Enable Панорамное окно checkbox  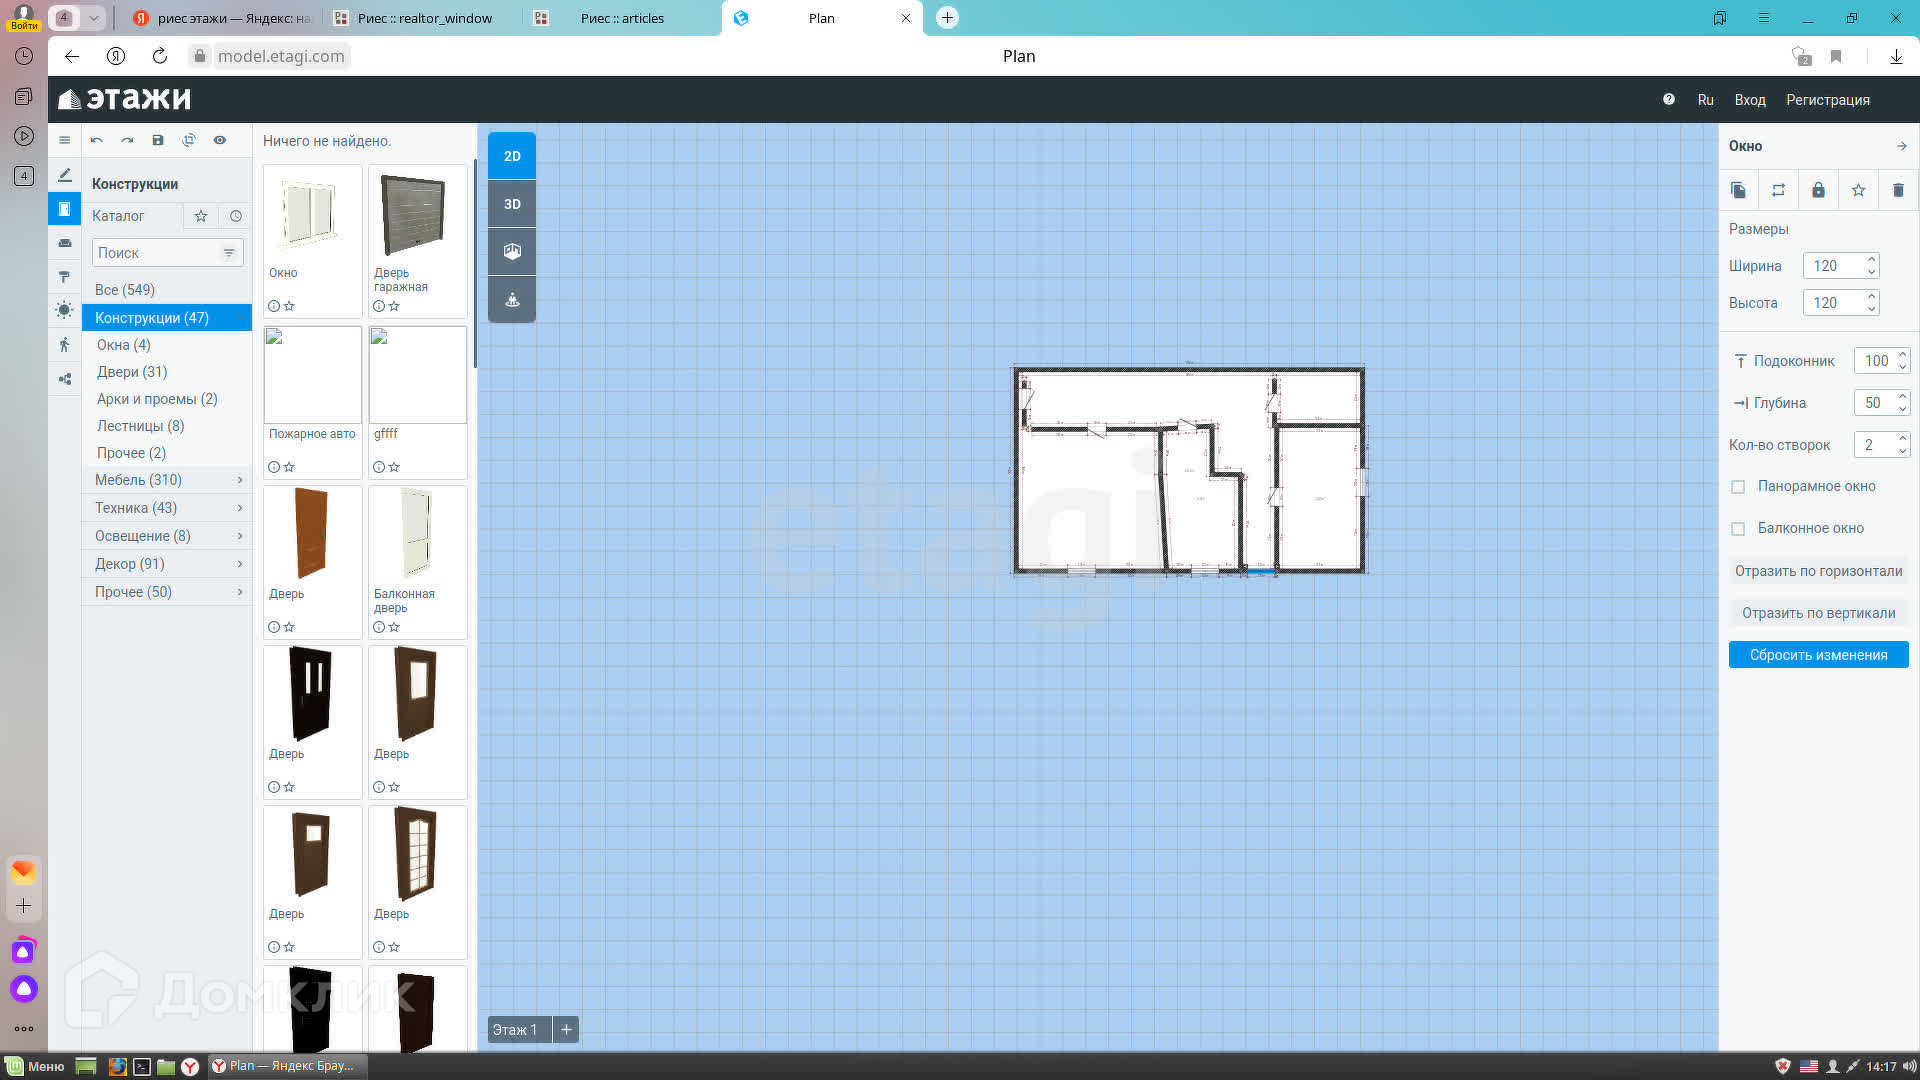(x=1738, y=487)
